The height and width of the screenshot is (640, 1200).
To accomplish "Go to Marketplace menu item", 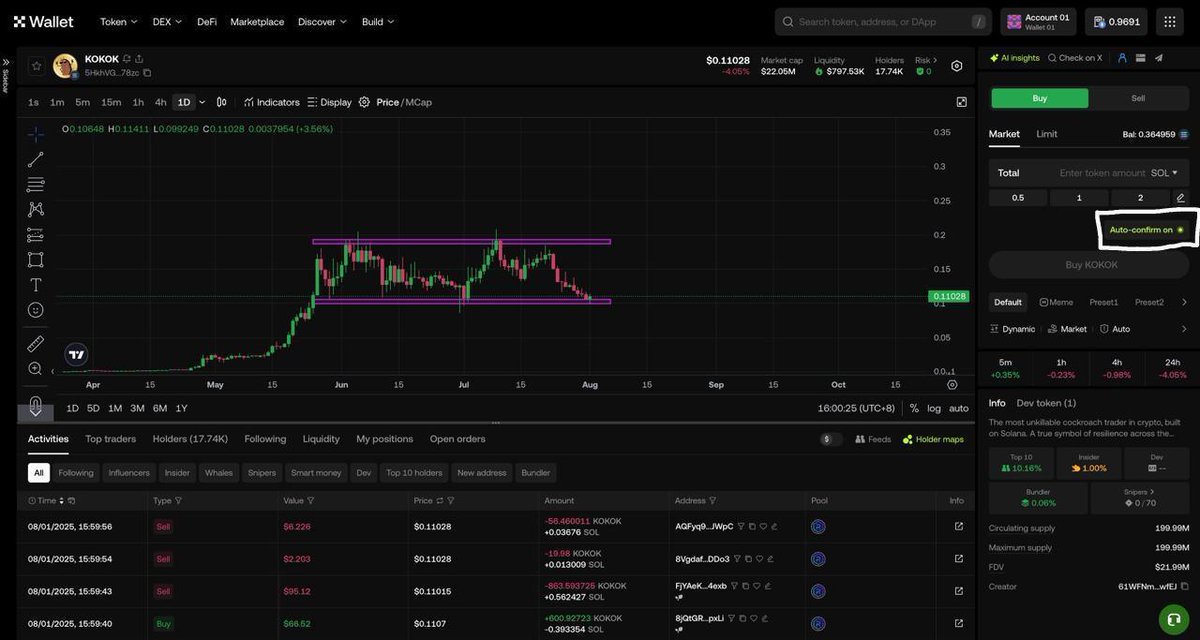I will coord(257,21).
